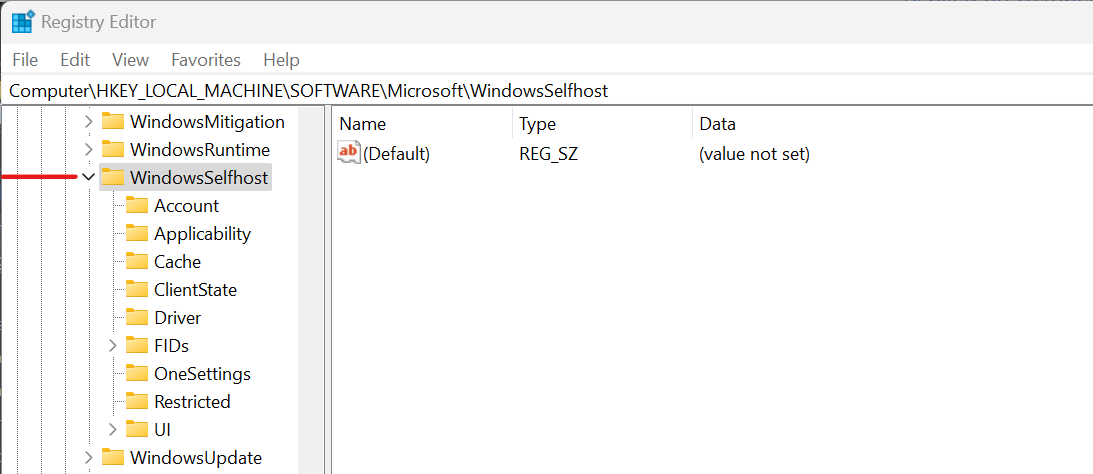Screen dimensions: 1093x474
Task: Select the WindowsMitigation key label
Action: pos(207,122)
